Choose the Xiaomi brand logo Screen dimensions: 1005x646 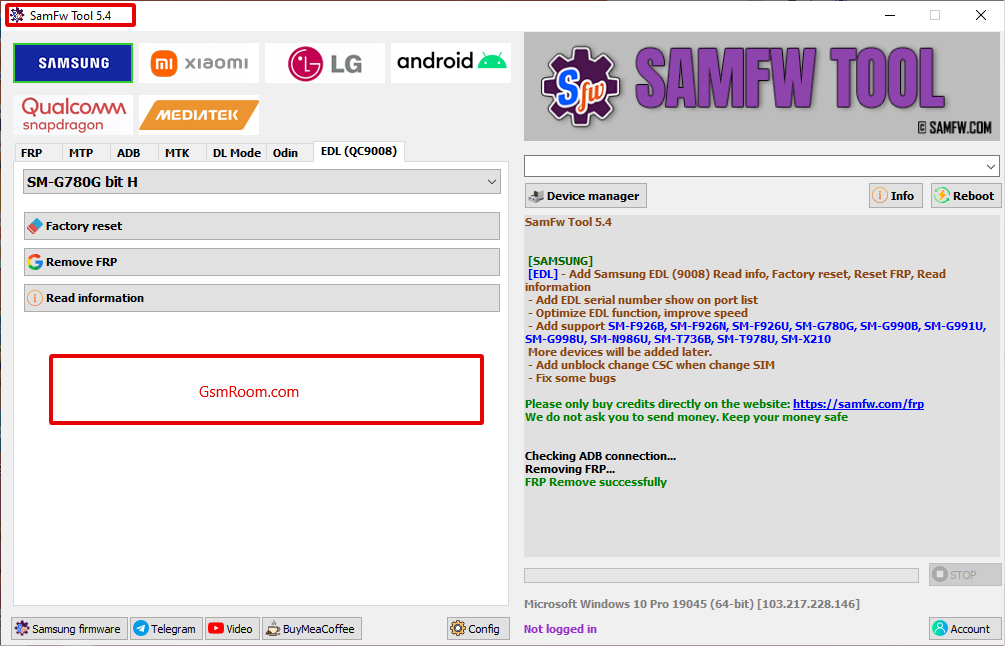(199, 63)
